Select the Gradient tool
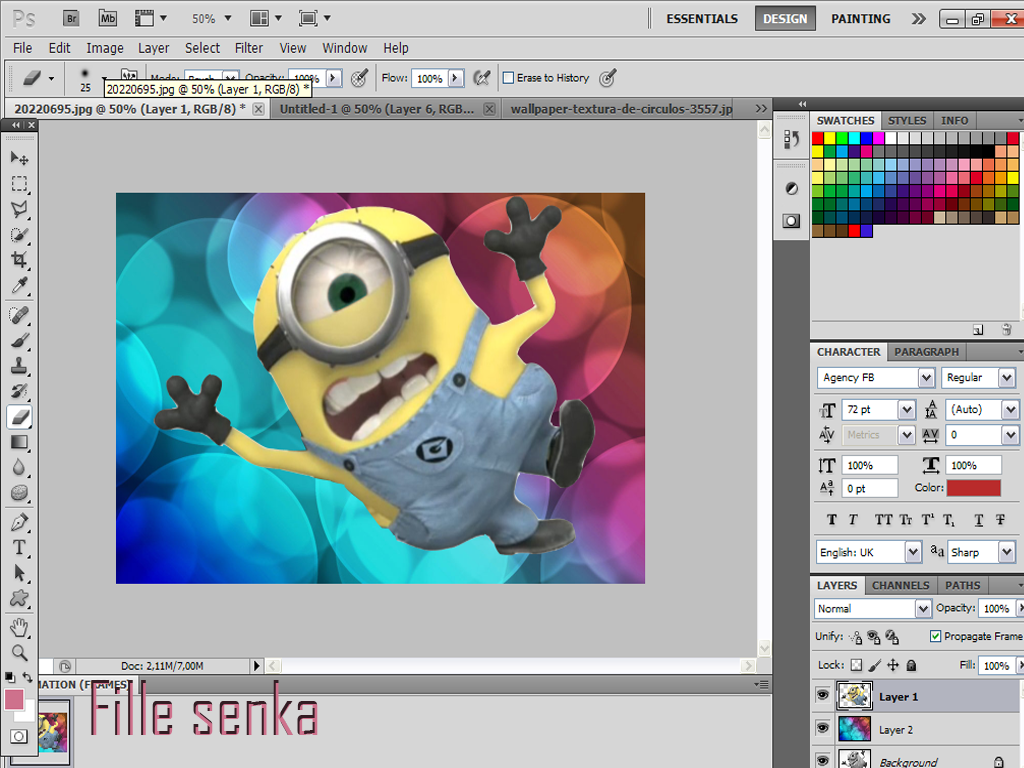This screenshot has width=1024, height=768. click(x=19, y=442)
